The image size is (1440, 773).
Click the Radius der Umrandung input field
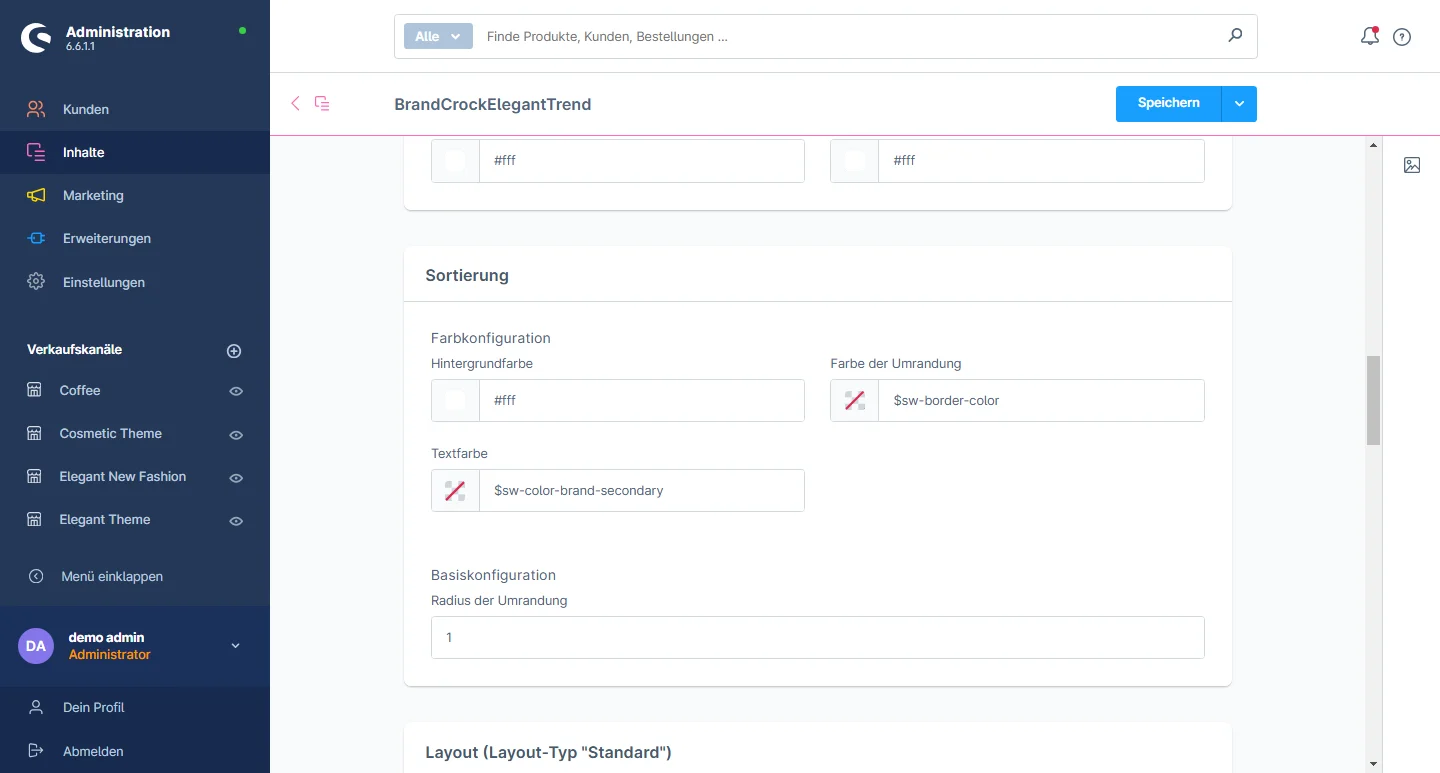(x=817, y=637)
